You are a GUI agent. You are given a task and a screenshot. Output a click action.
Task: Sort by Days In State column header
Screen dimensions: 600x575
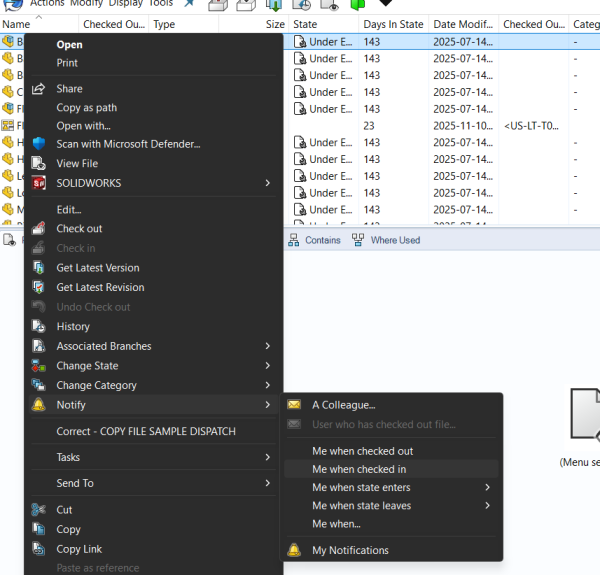pos(392,24)
